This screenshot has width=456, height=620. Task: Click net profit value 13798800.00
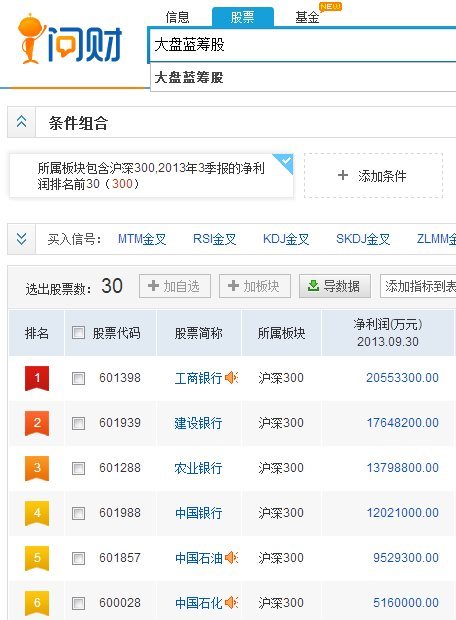[403, 468]
